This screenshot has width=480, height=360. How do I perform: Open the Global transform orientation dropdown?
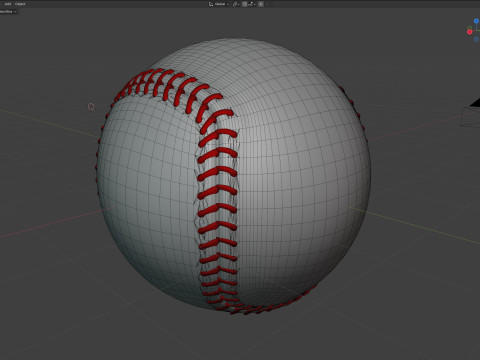point(219,4)
